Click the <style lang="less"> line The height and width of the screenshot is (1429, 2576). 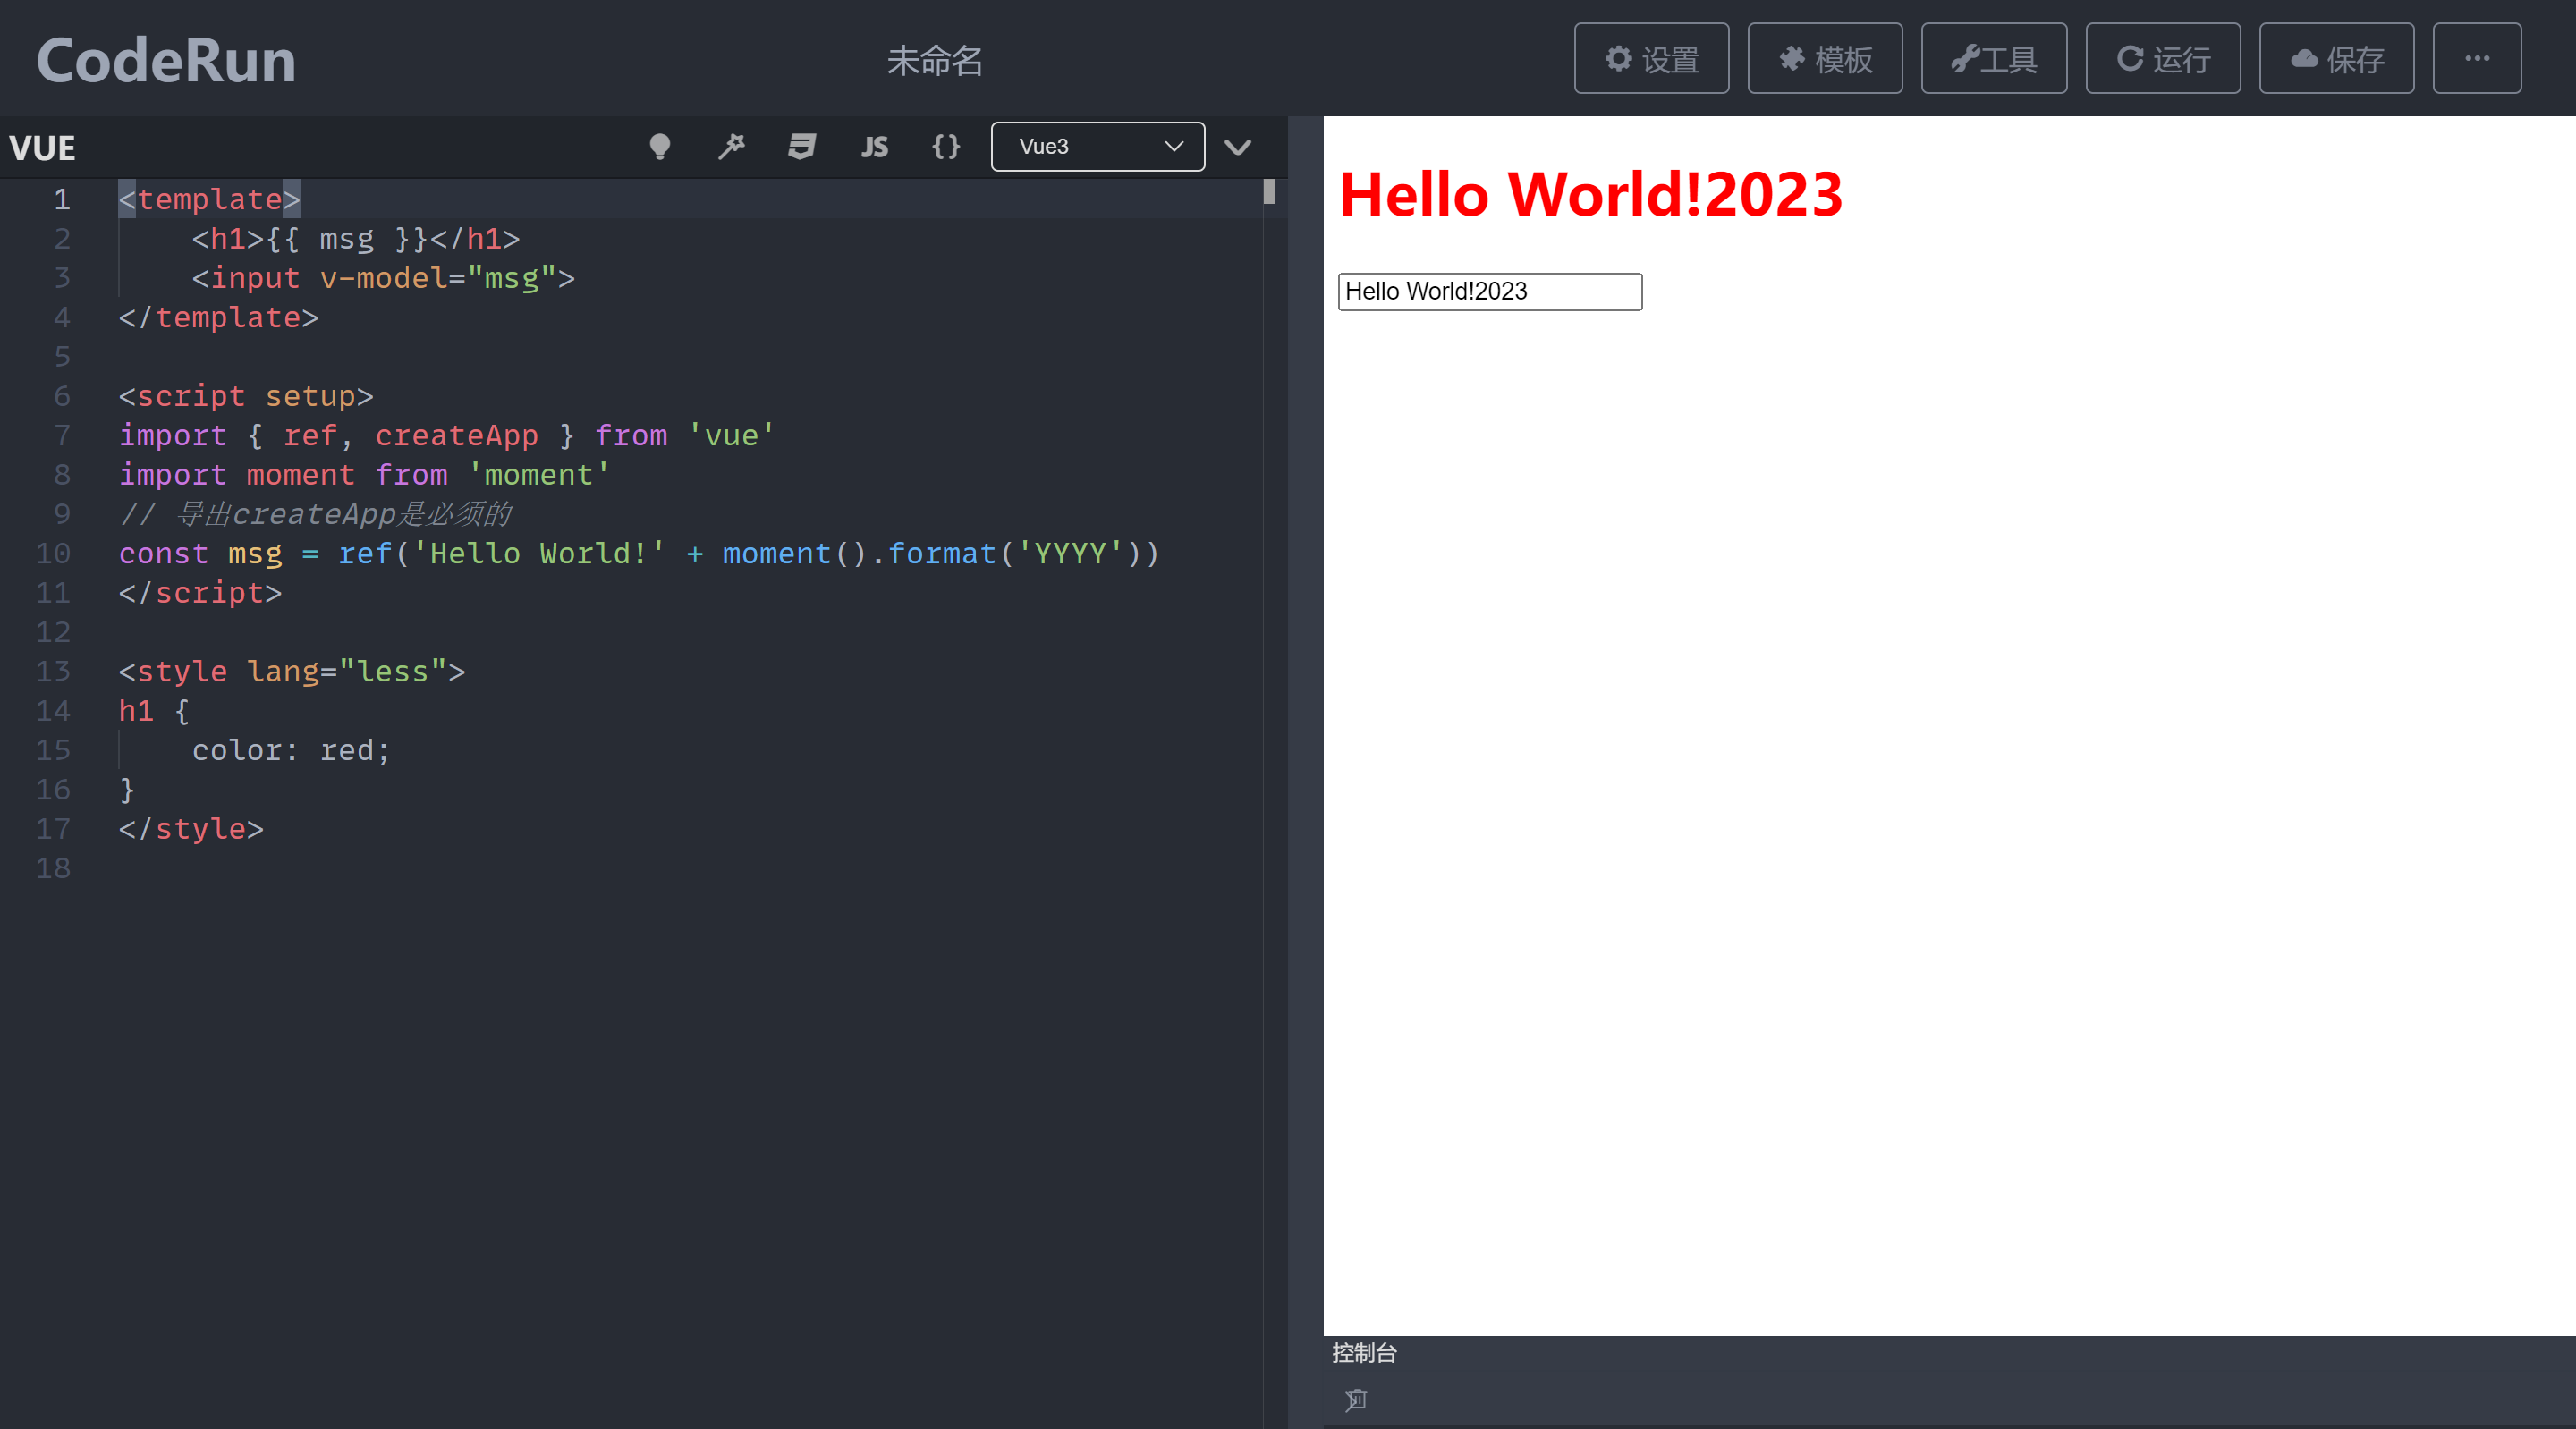(292, 671)
